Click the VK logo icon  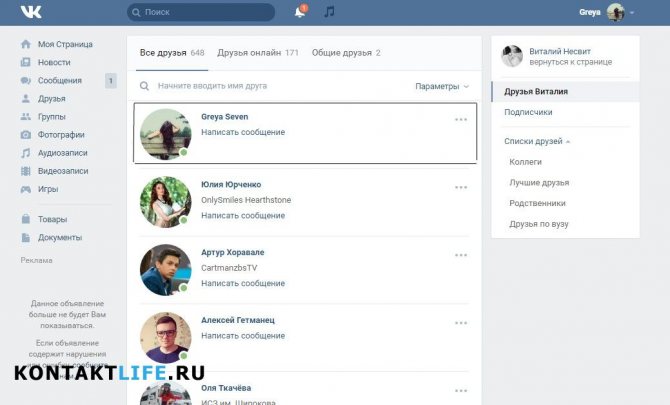tap(31, 12)
